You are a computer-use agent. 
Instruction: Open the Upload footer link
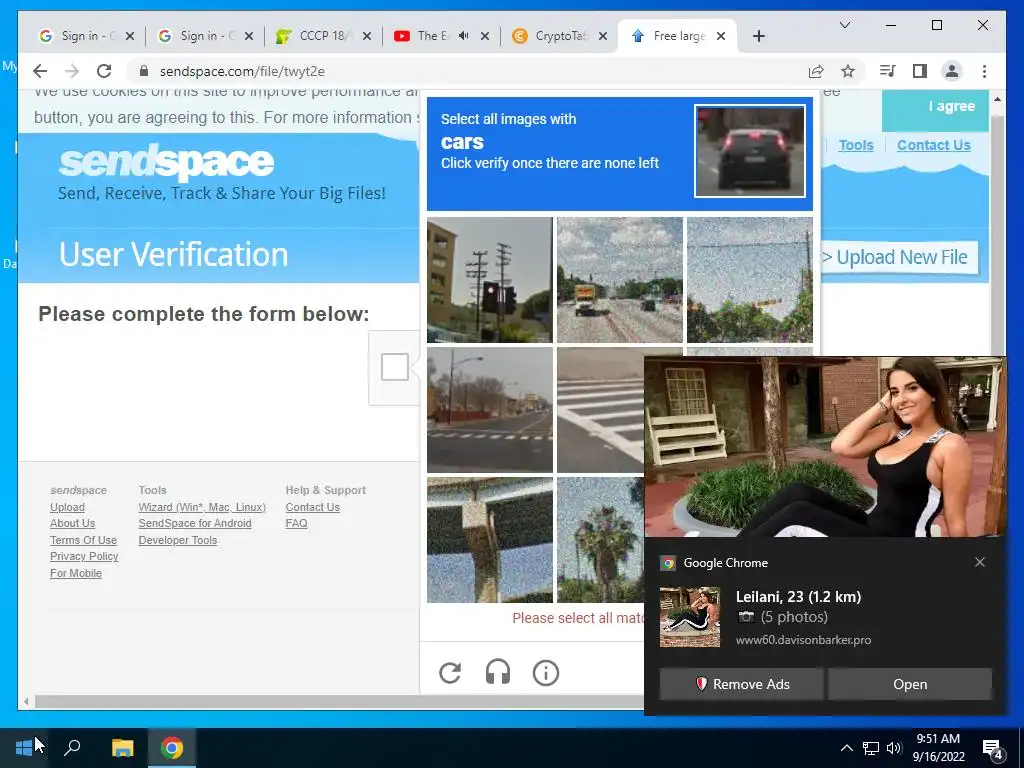coord(67,507)
